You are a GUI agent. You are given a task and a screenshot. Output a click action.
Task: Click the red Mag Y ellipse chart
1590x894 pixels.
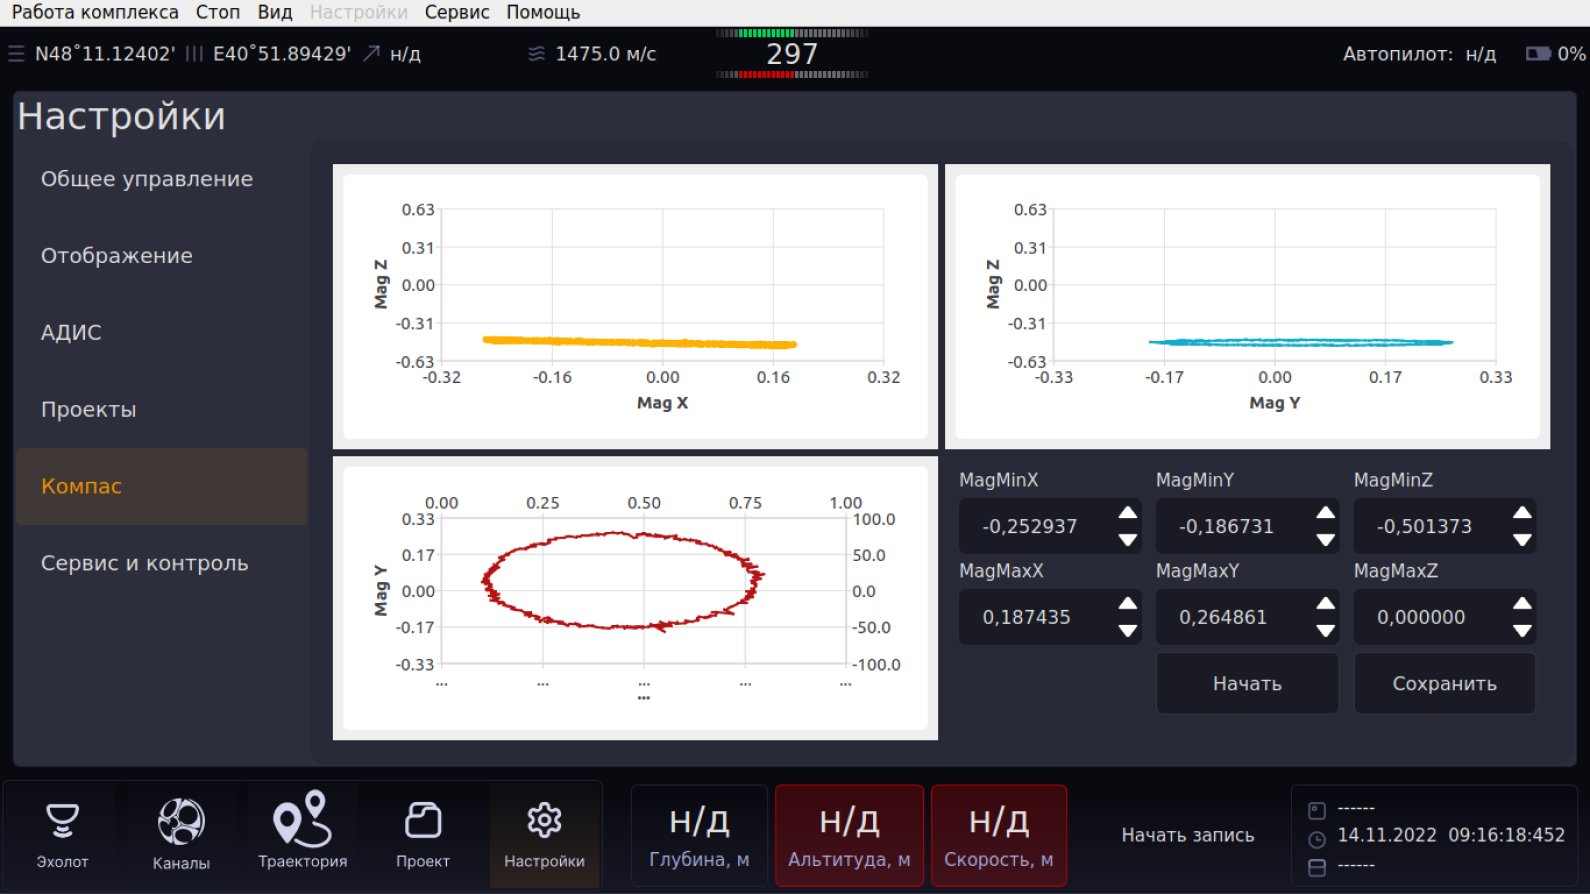[x=635, y=598]
